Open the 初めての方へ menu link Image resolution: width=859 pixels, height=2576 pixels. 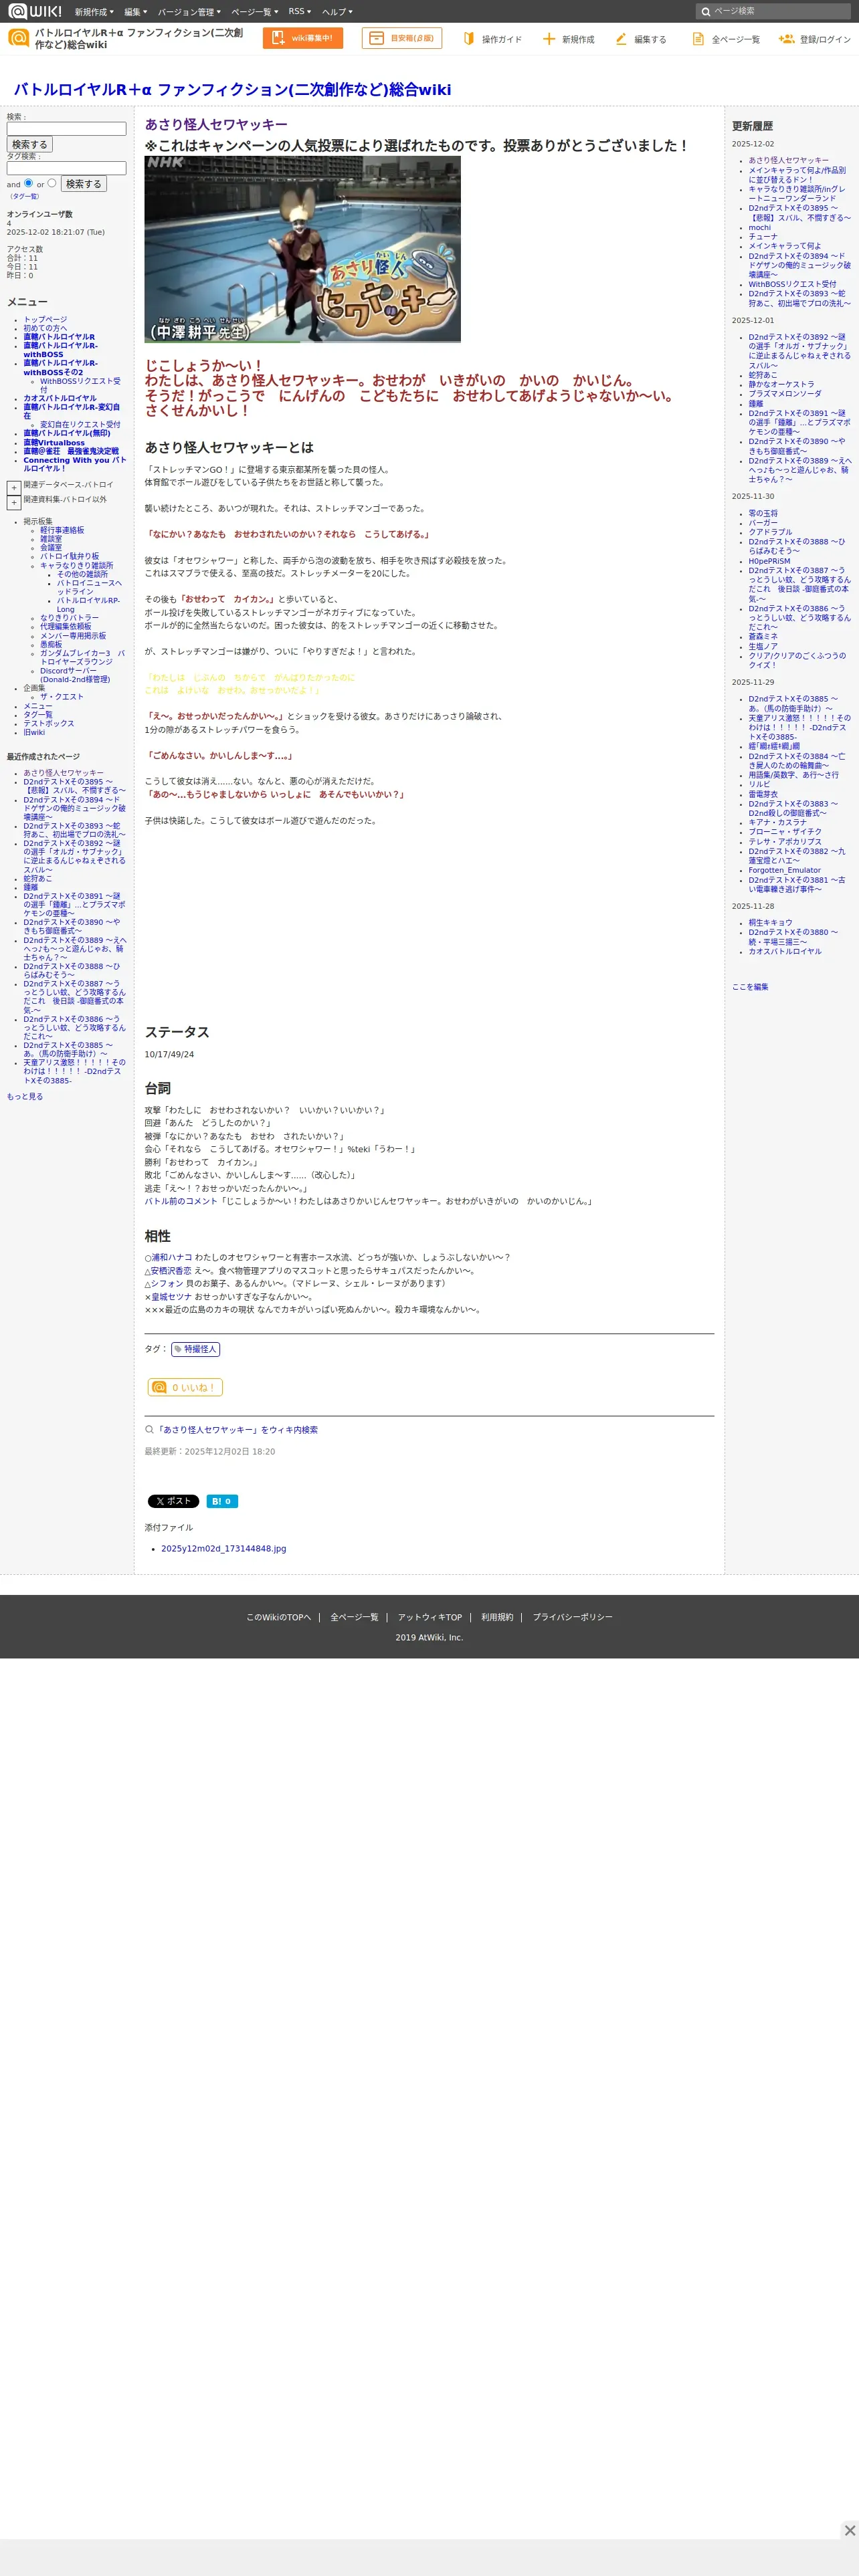point(45,328)
